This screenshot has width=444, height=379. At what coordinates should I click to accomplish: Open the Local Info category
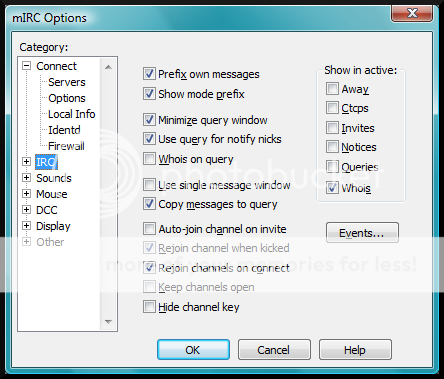coord(72,114)
